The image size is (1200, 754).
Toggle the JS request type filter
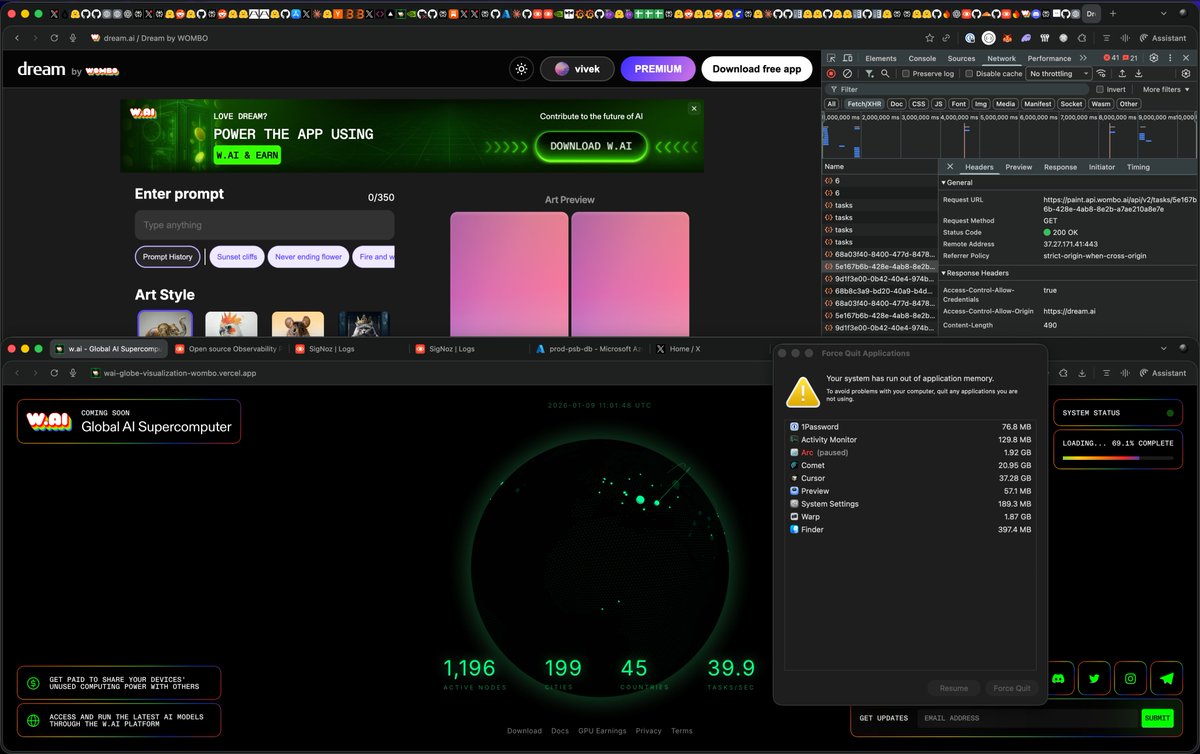(938, 104)
